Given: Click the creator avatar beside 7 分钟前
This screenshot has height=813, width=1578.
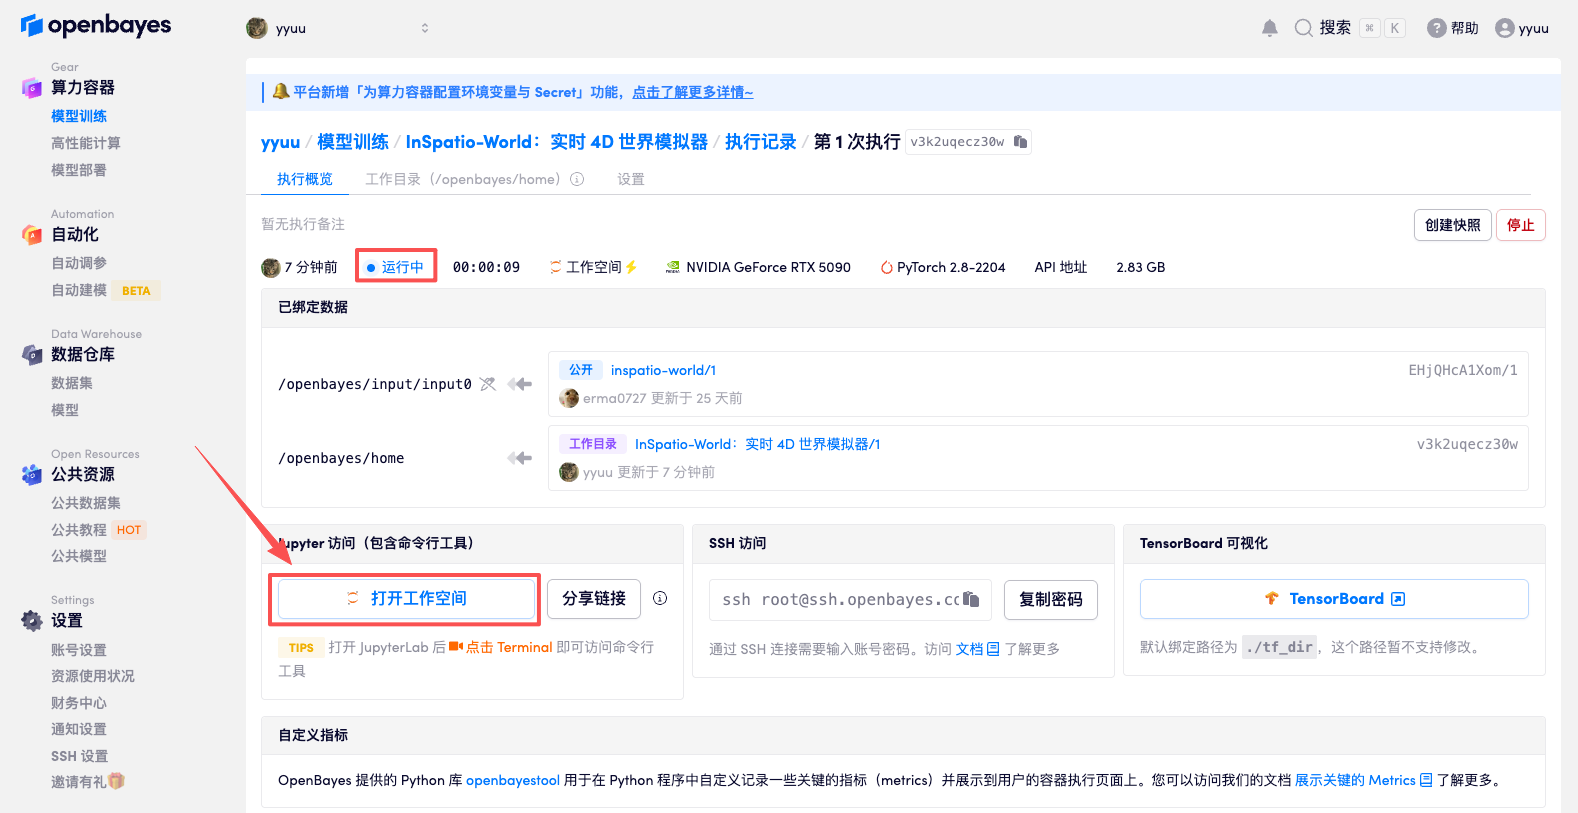Looking at the screenshot, I should click(271, 267).
